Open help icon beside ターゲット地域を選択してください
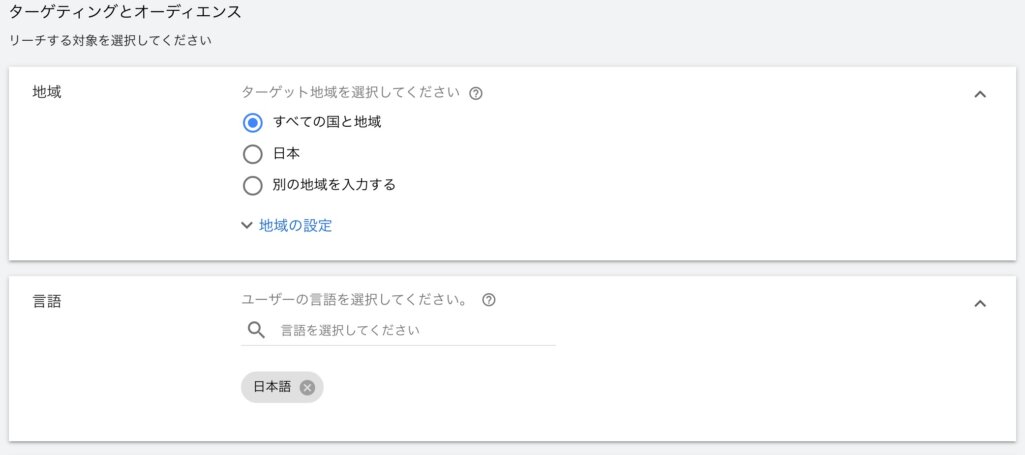This screenshot has width=1025, height=455. point(476,93)
